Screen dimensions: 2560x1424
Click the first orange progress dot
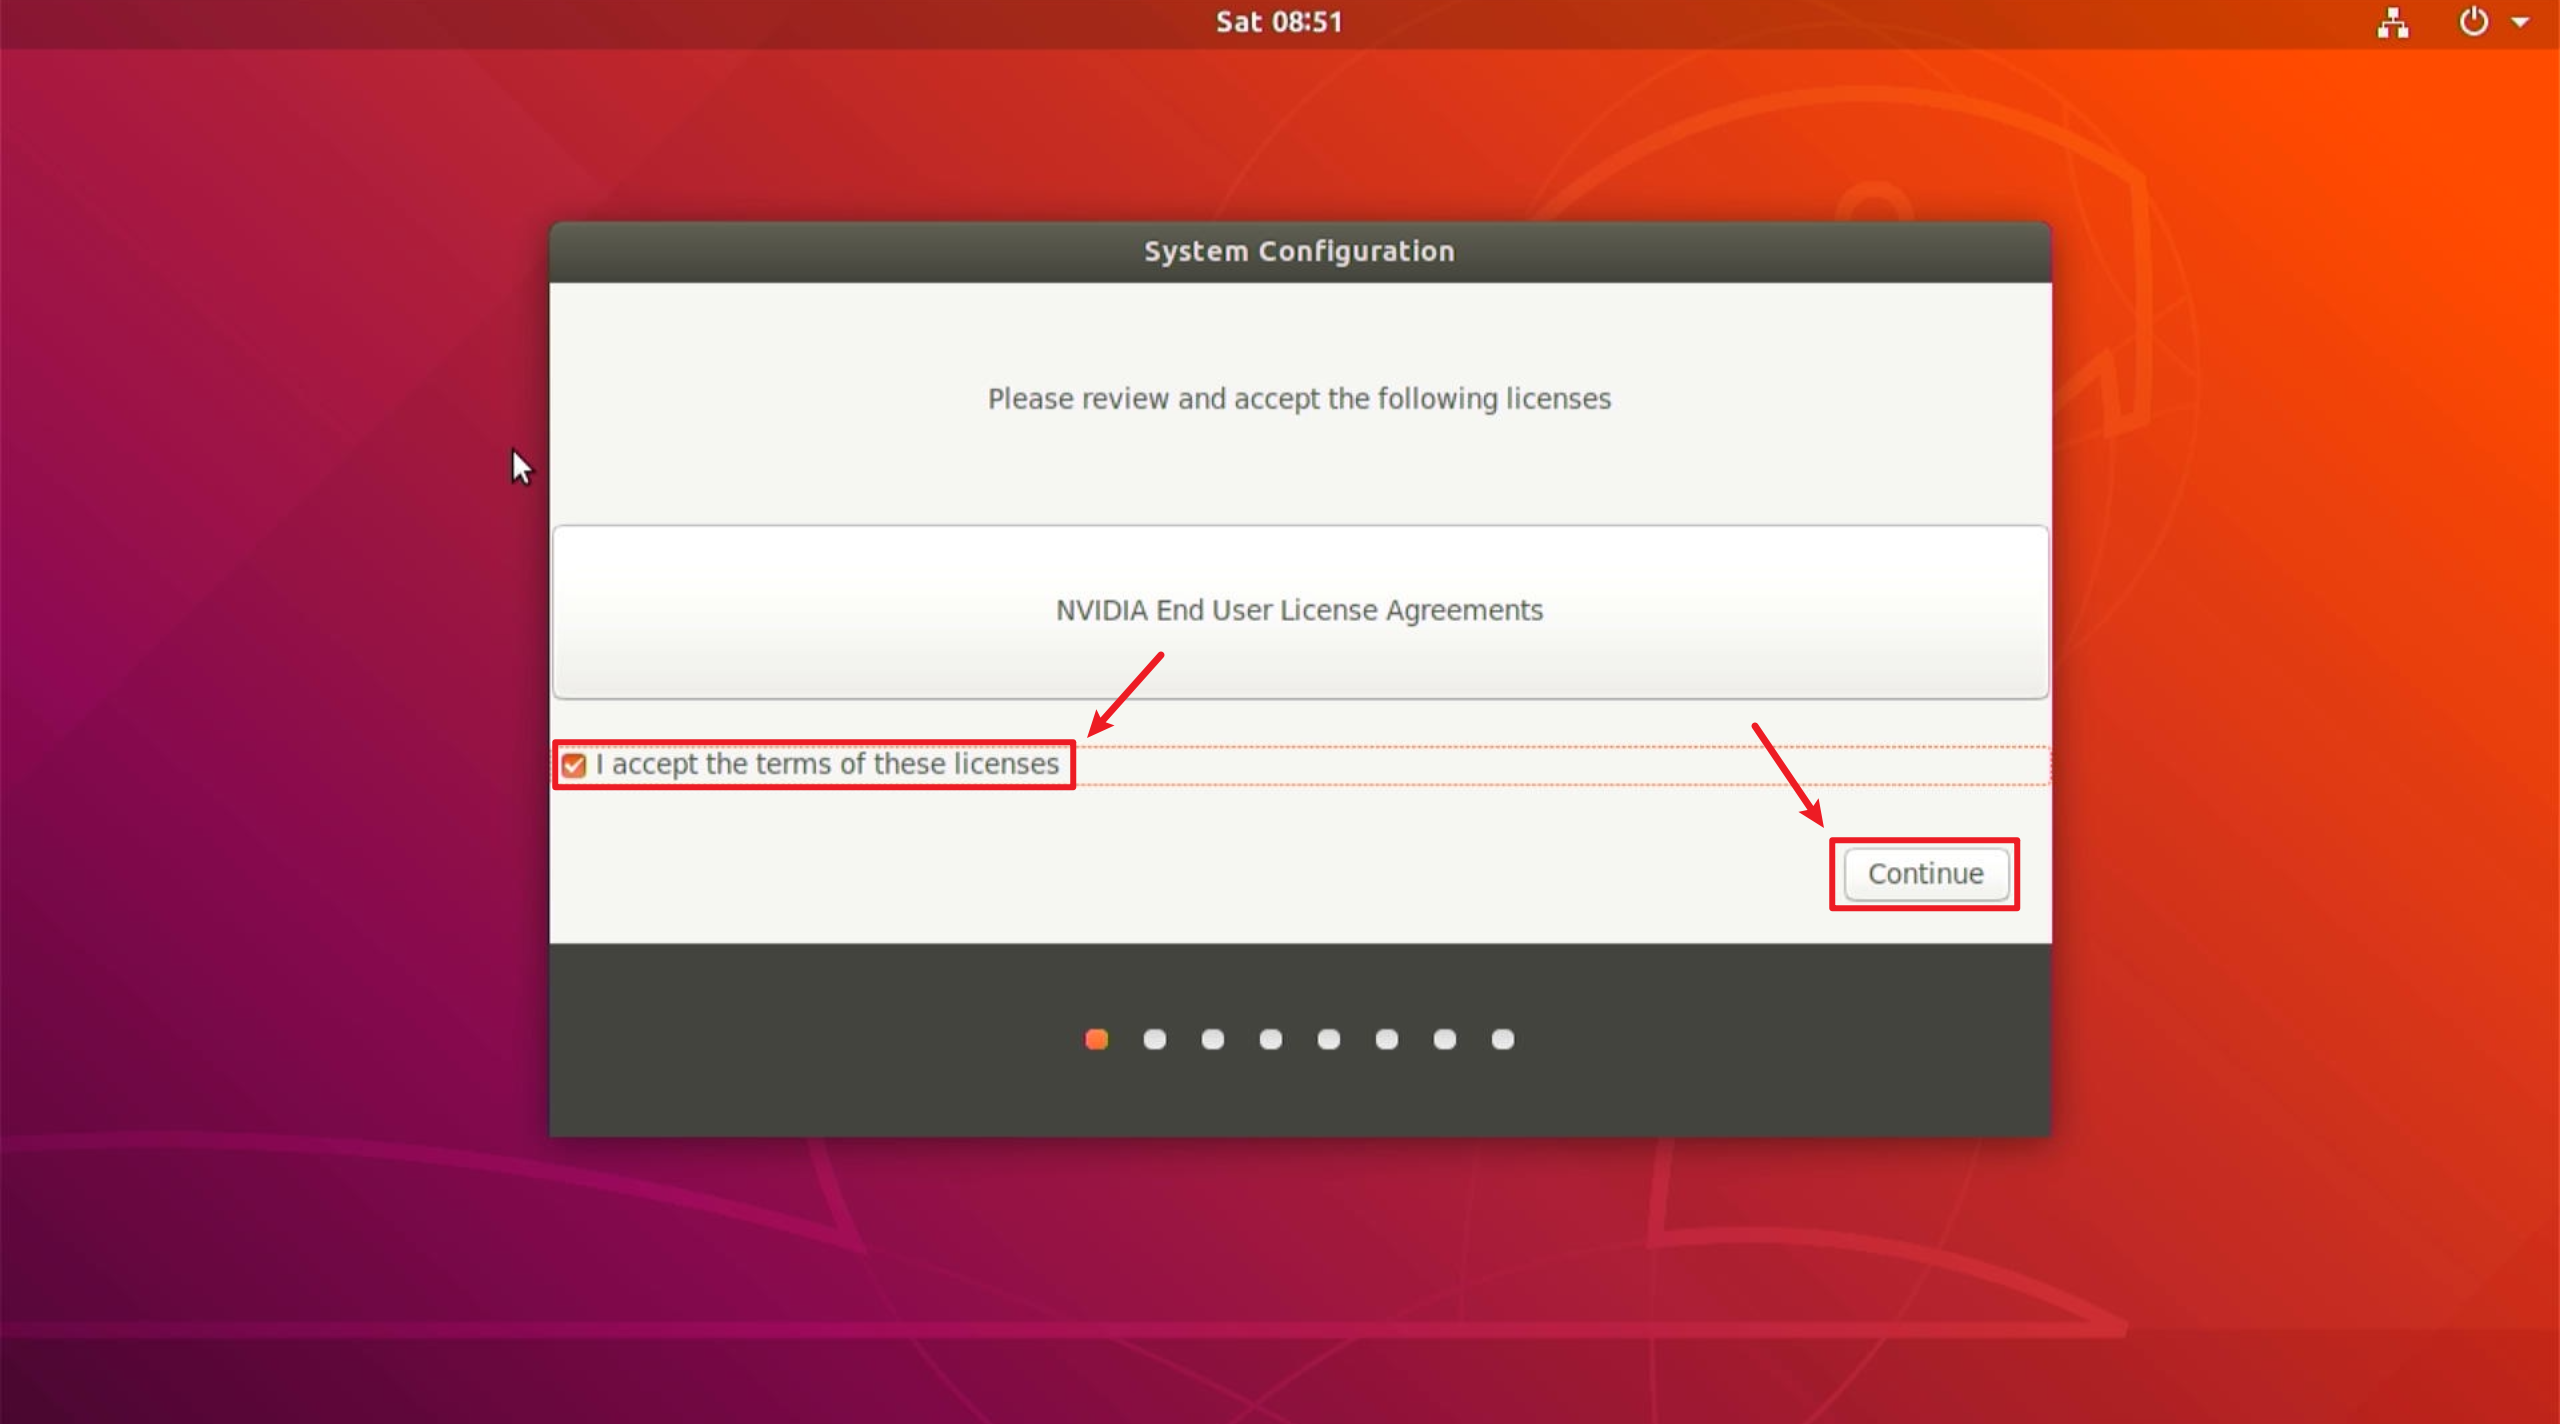click(x=1096, y=1039)
